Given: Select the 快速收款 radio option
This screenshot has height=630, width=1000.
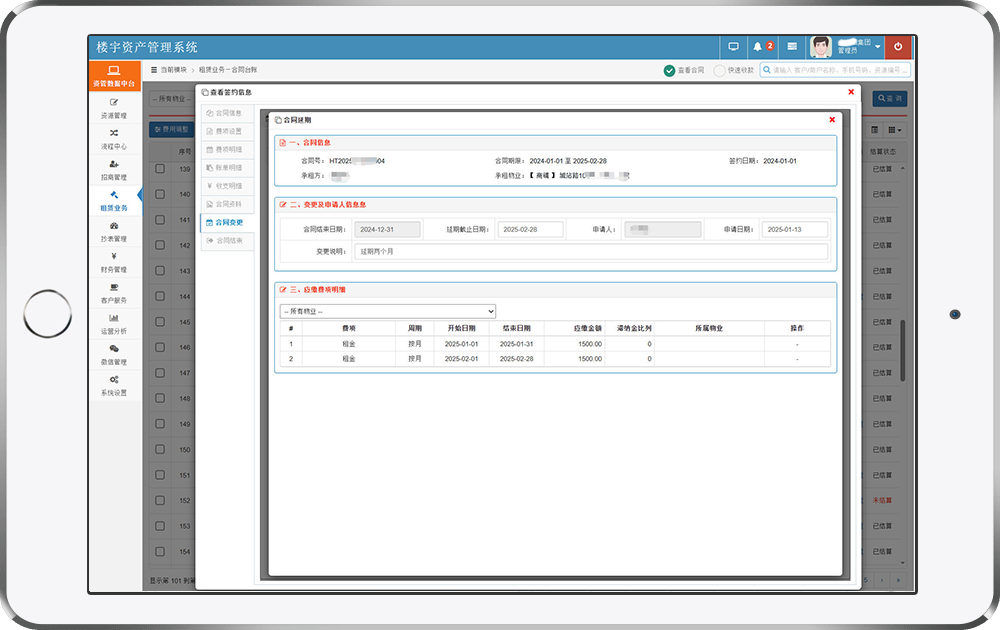Looking at the screenshot, I should pos(719,70).
